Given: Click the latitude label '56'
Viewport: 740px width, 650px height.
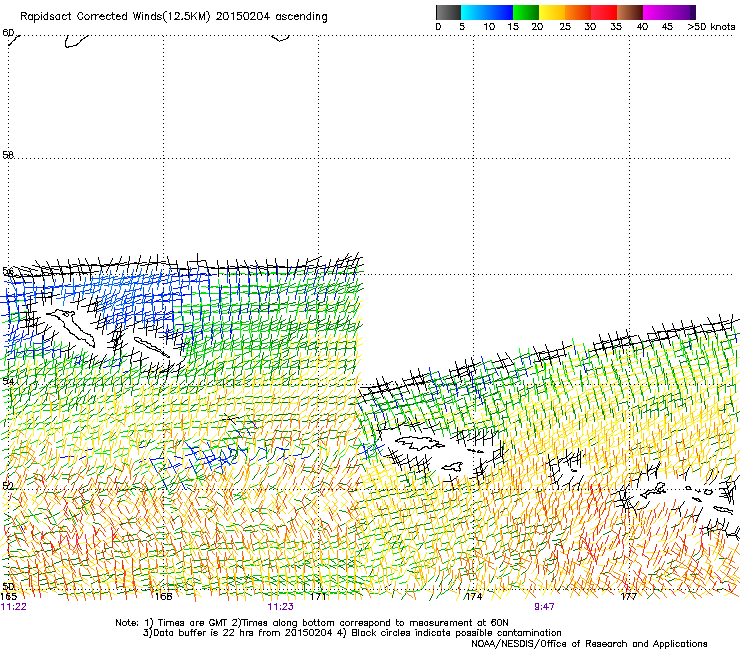Looking at the screenshot, I should 8,271.
